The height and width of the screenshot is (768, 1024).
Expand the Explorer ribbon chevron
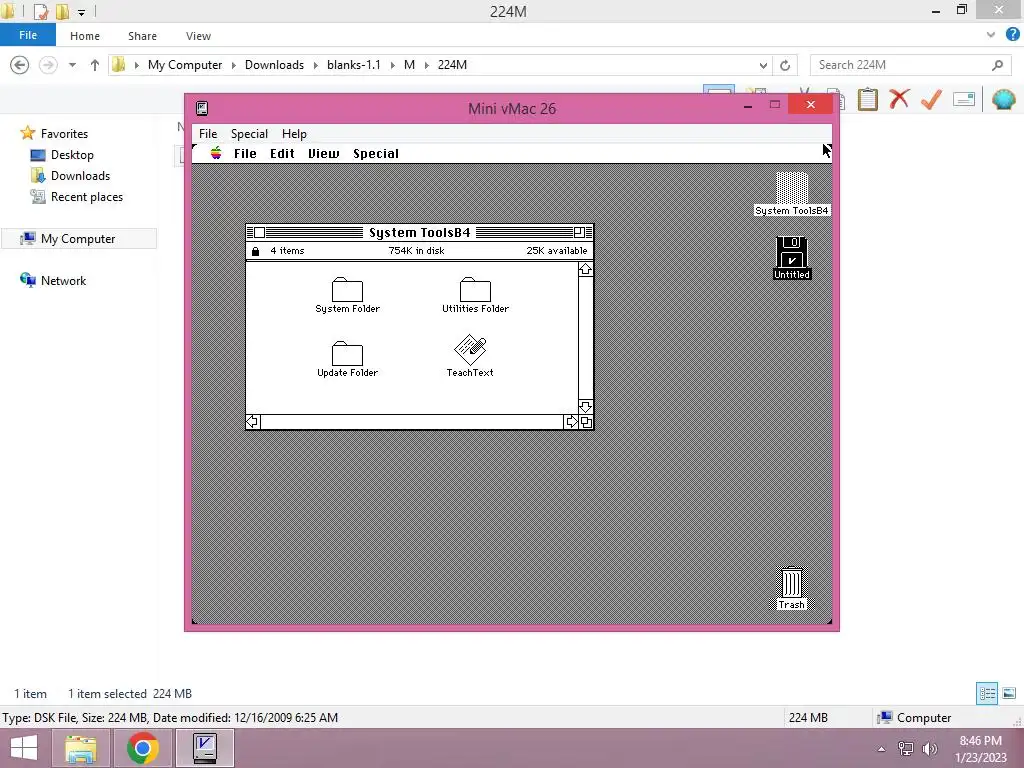click(991, 35)
